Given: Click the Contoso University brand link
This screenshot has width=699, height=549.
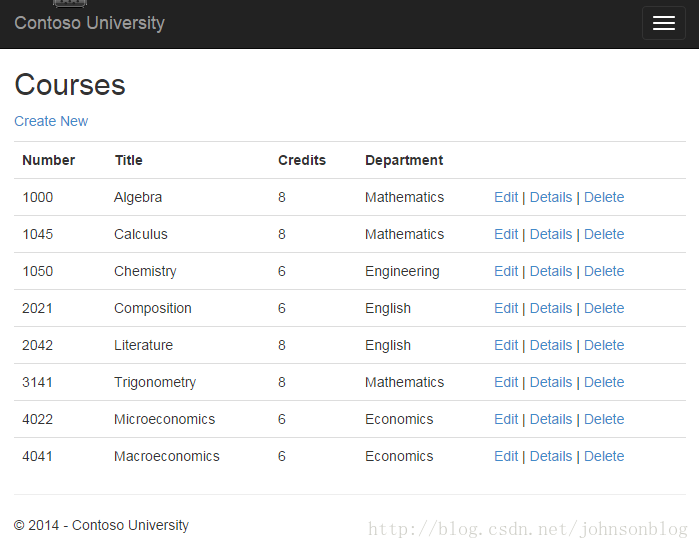Looking at the screenshot, I should click(89, 23).
